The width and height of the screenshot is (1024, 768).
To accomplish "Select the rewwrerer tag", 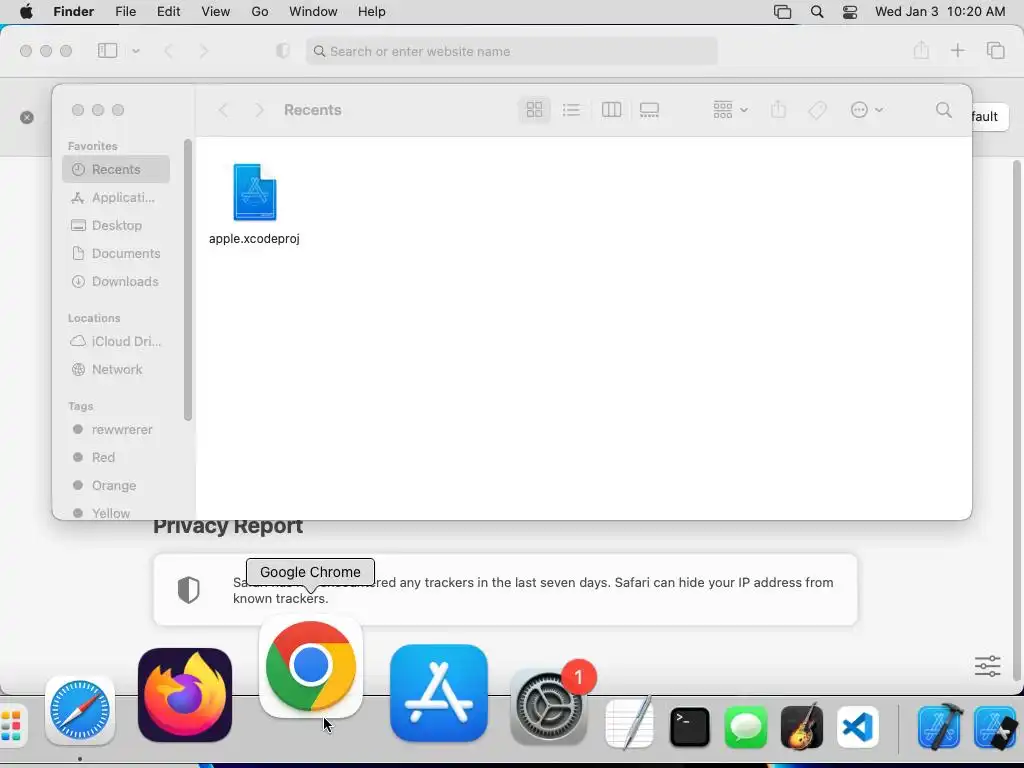I will (116, 429).
